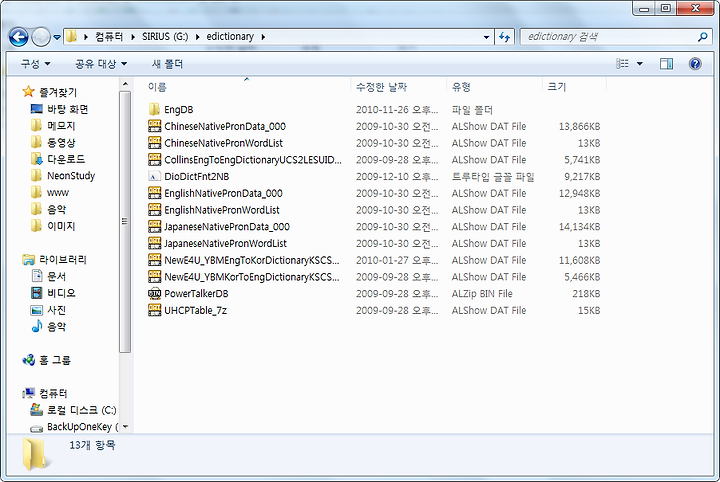
Task: Select the 13,866KB size cell
Action: click(x=579, y=126)
